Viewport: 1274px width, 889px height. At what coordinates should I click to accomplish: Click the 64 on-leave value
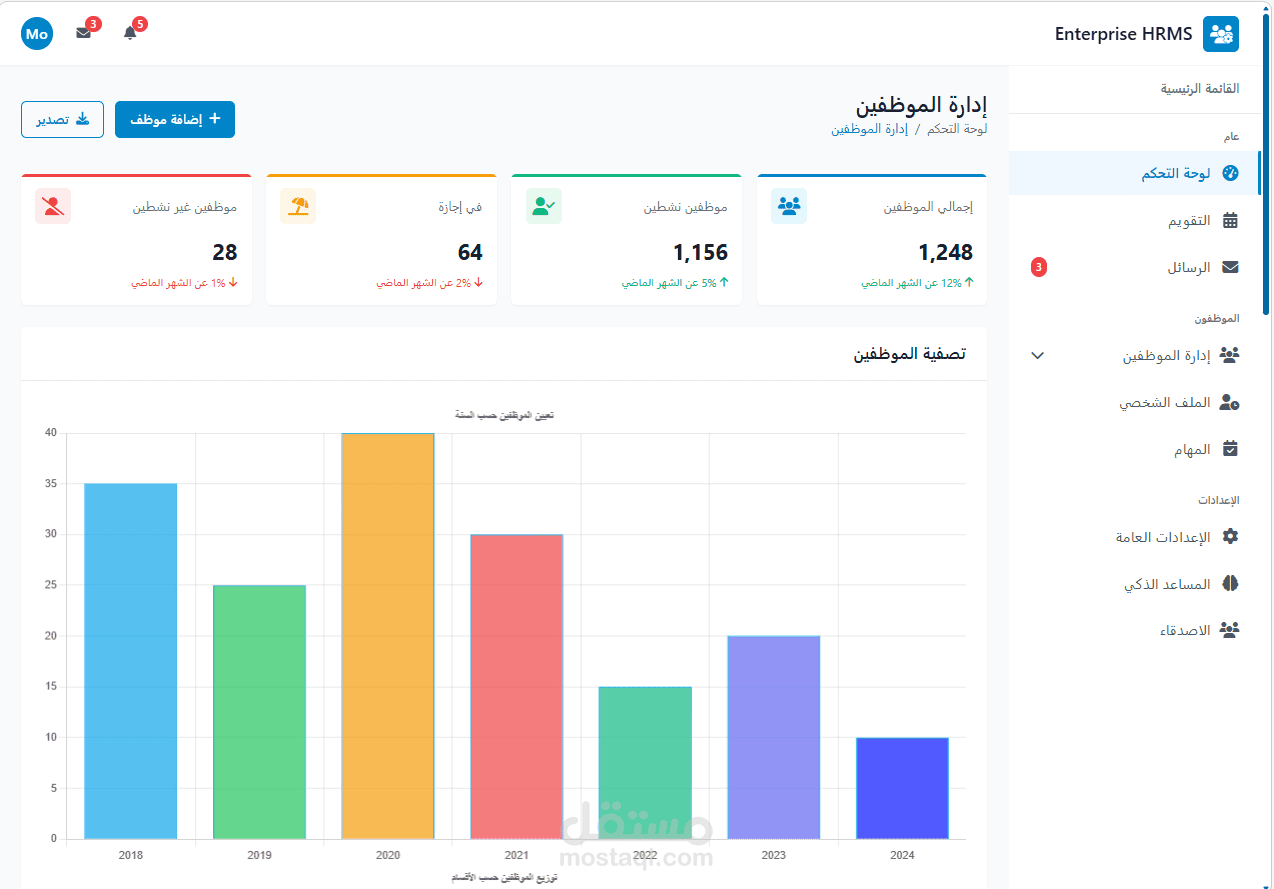(x=470, y=252)
